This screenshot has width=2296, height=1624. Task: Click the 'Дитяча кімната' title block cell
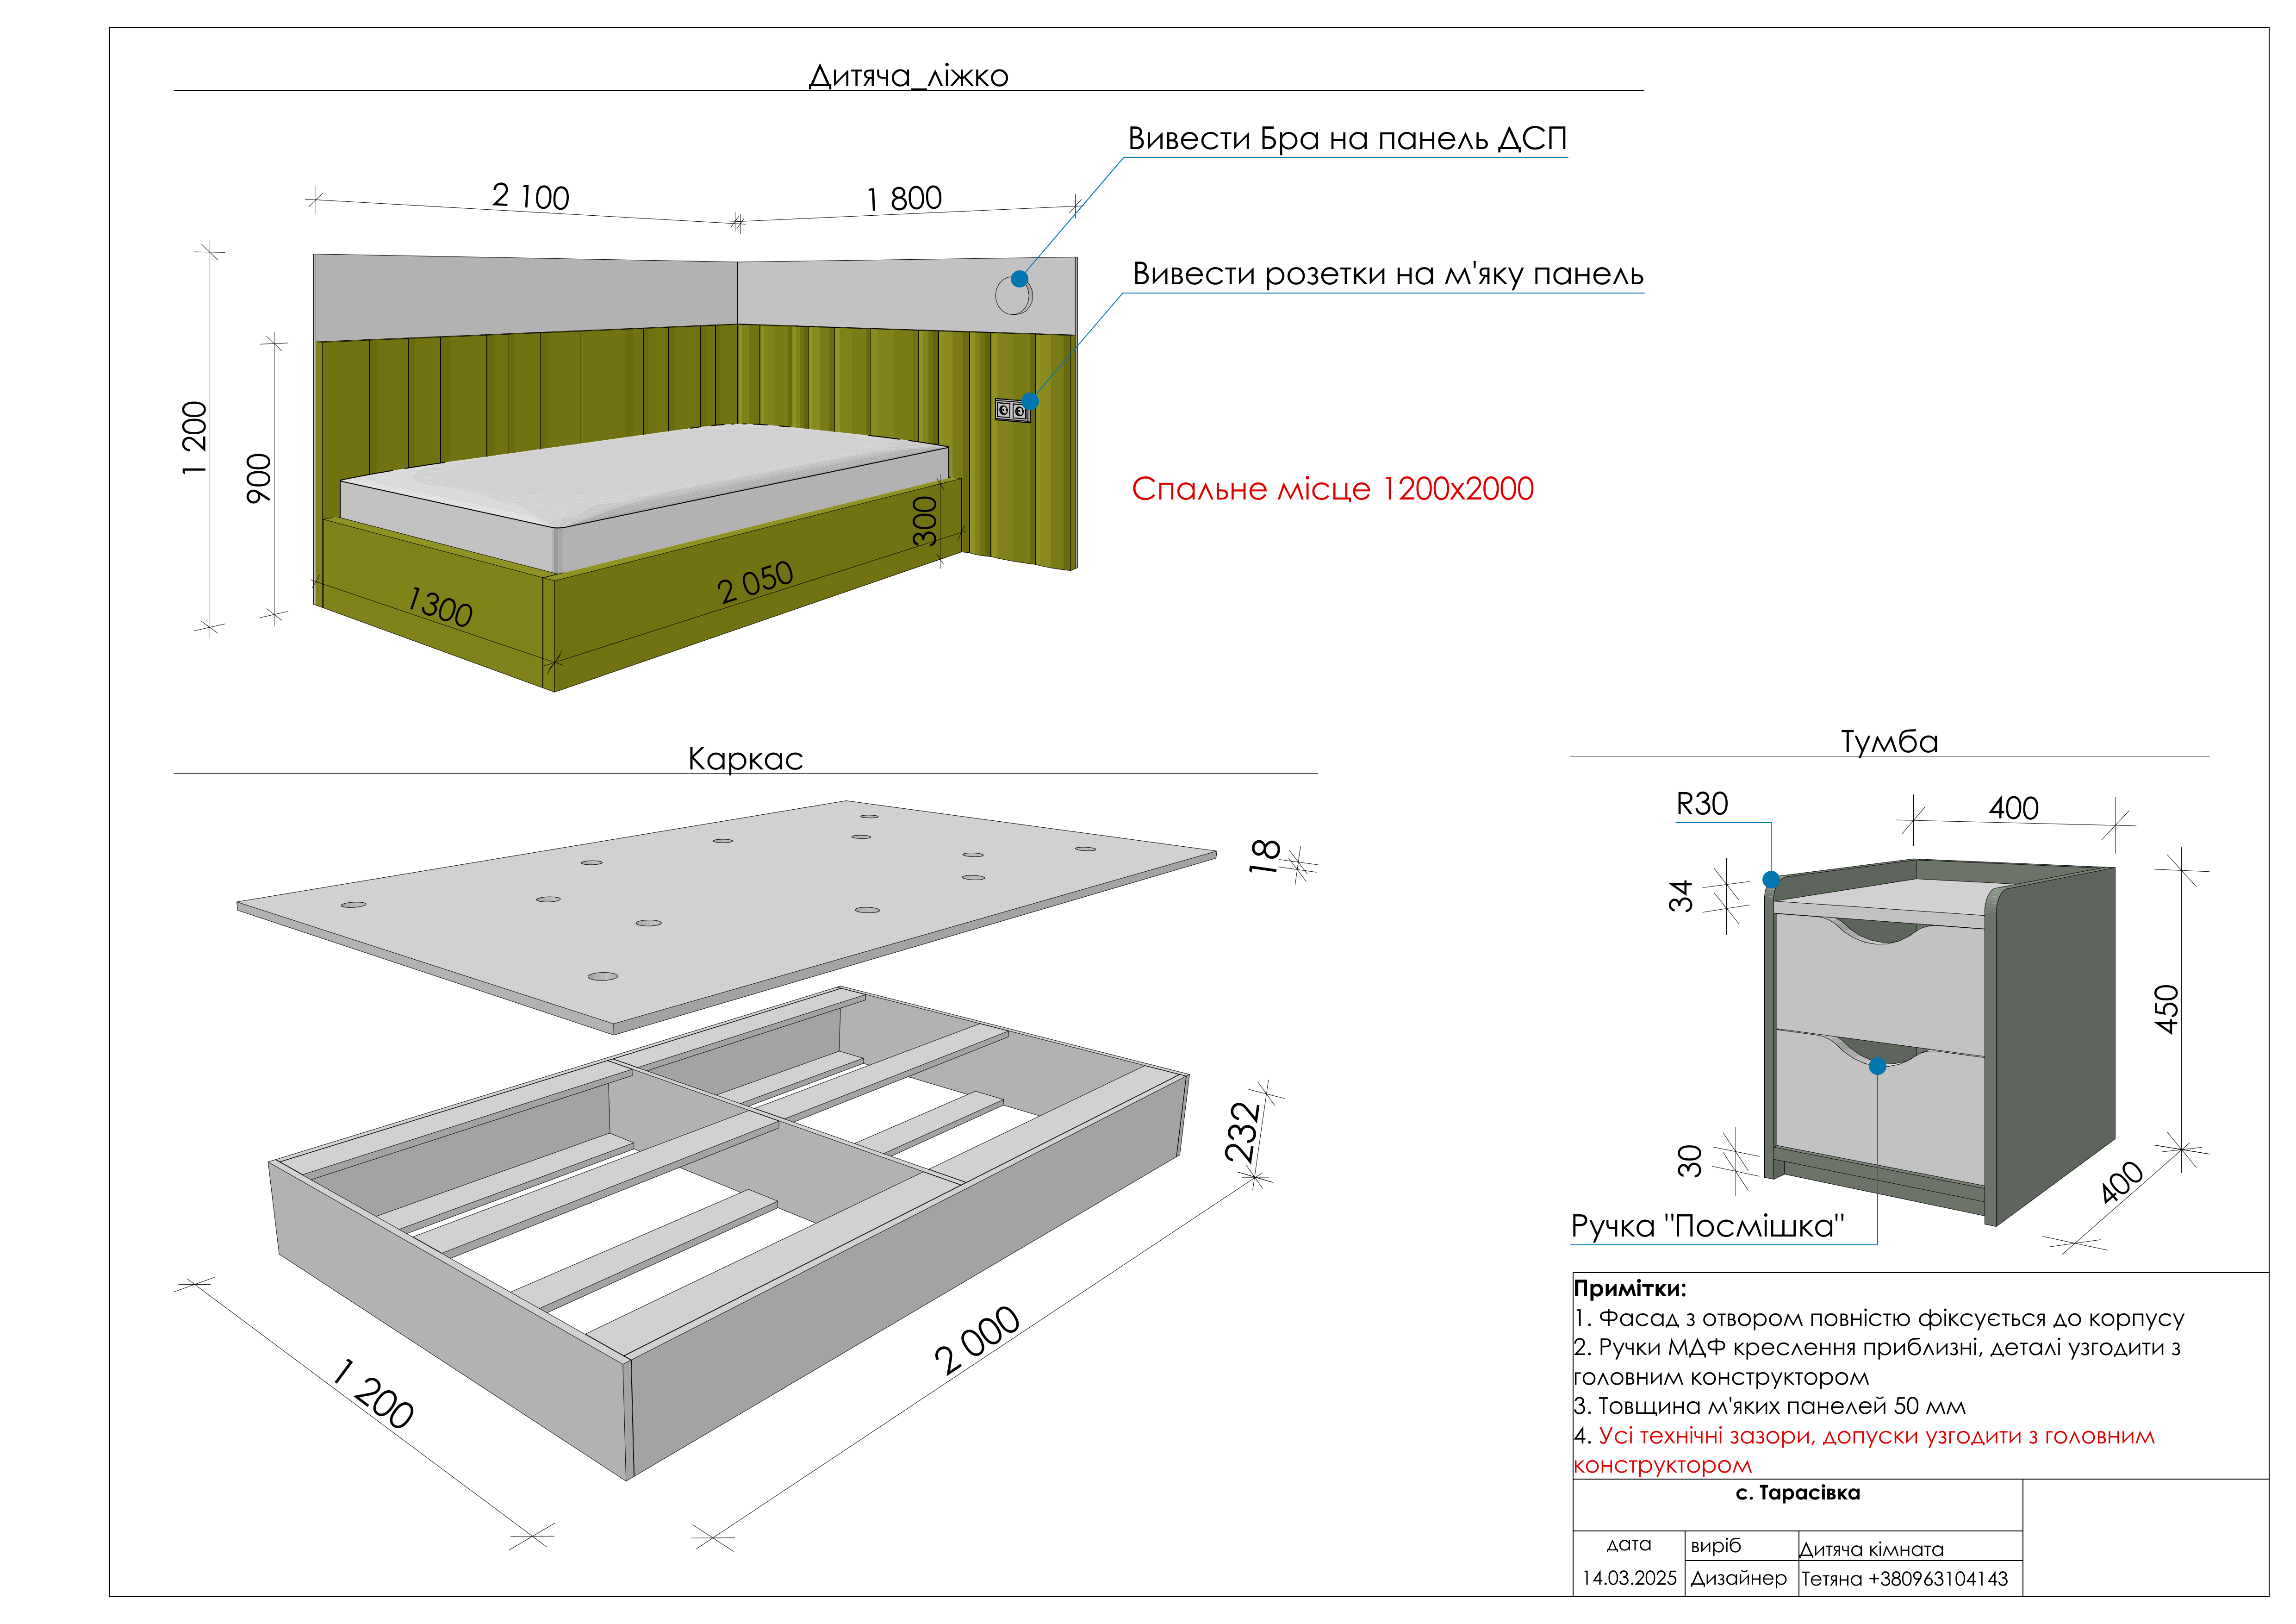coord(1871,1549)
